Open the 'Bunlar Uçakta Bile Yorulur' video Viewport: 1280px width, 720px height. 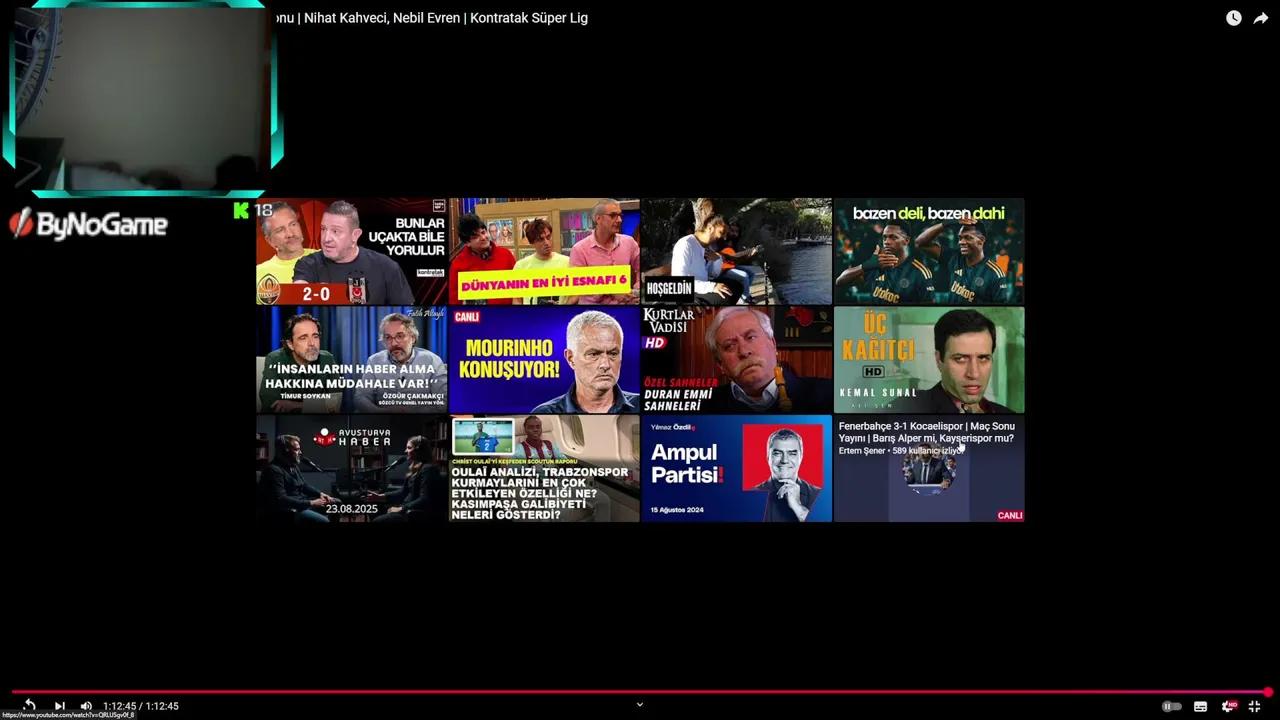[351, 251]
